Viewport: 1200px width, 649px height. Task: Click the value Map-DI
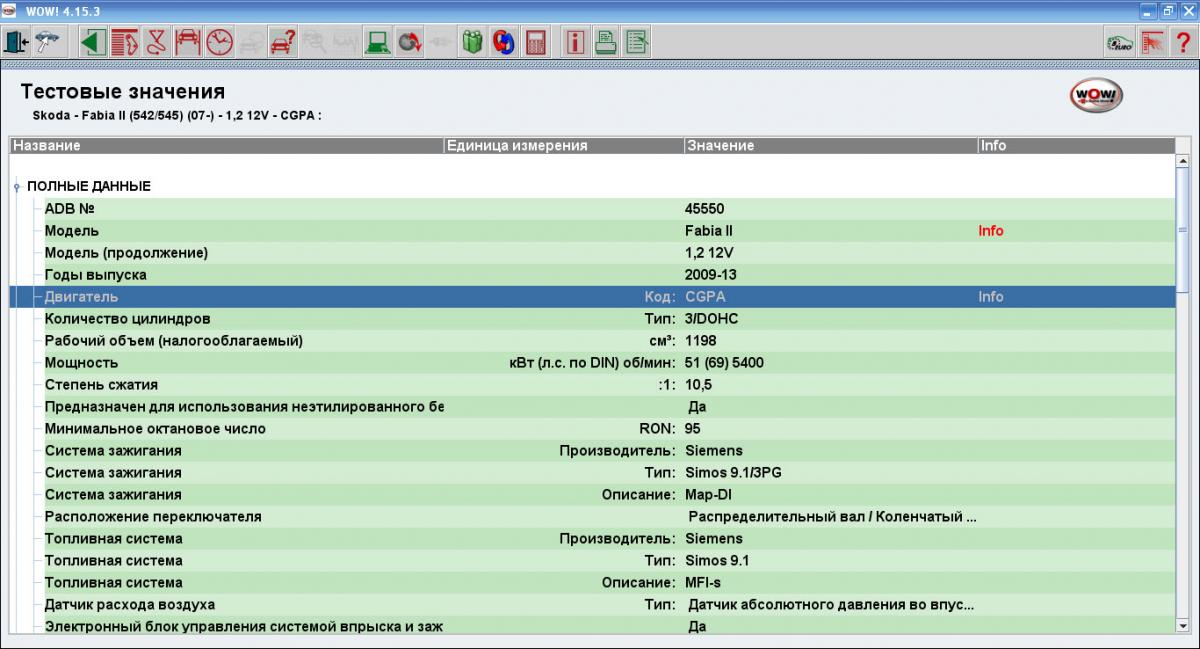(x=710, y=495)
